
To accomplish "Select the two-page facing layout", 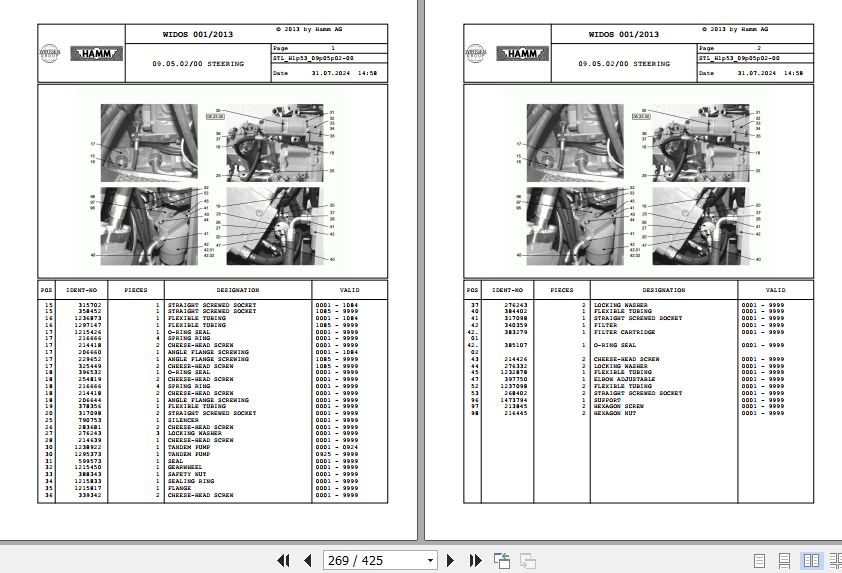I will (x=811, y=561).
